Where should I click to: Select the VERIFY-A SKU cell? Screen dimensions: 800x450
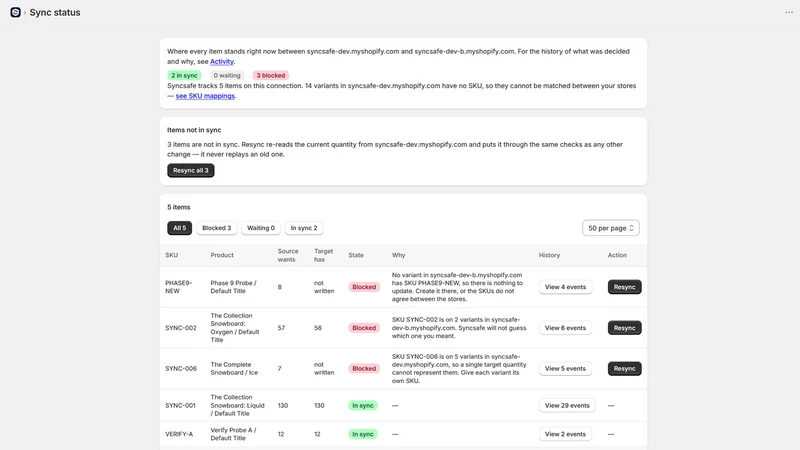point(179,434)
